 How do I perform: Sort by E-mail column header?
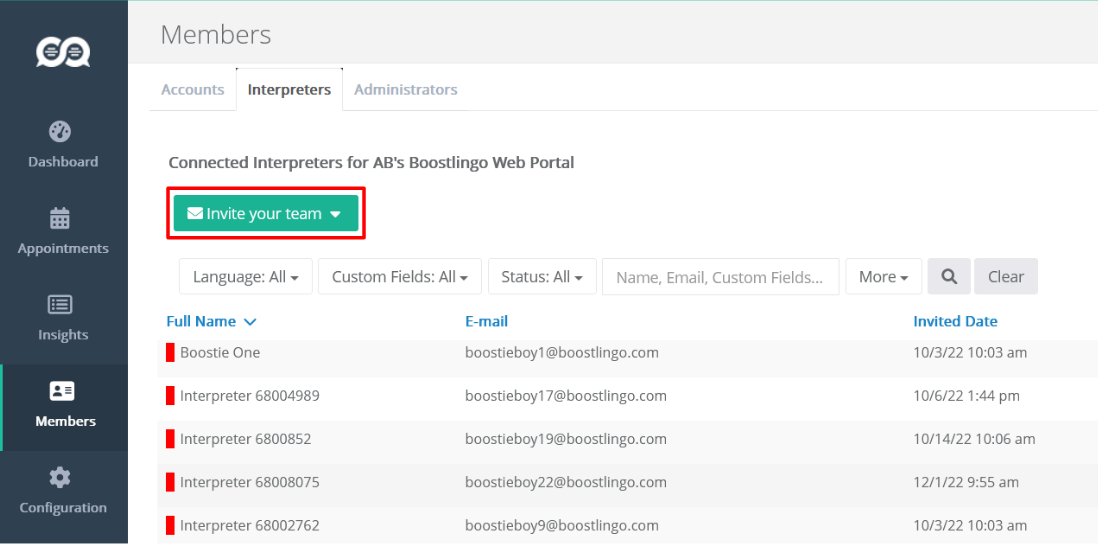point(486,321)
